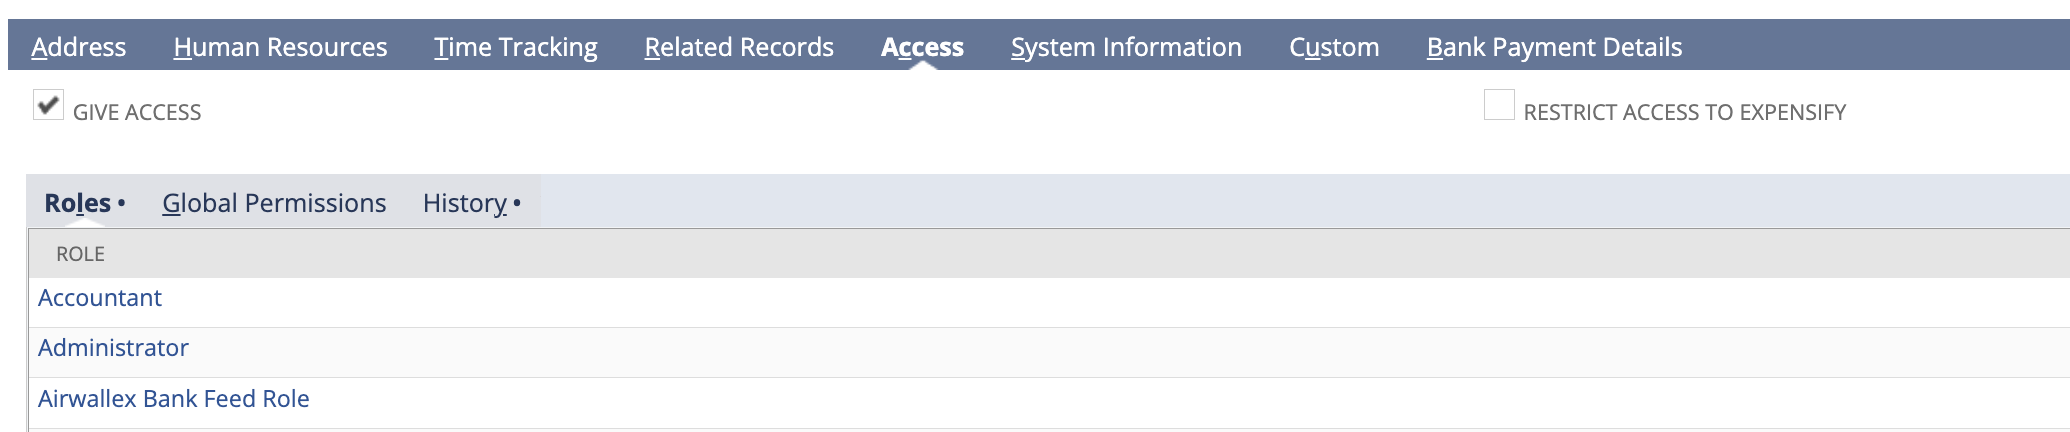The width and height of the screenshot is (2070, 432).
Task: Open the Accountant role link
Action: (x=100, y=298)
